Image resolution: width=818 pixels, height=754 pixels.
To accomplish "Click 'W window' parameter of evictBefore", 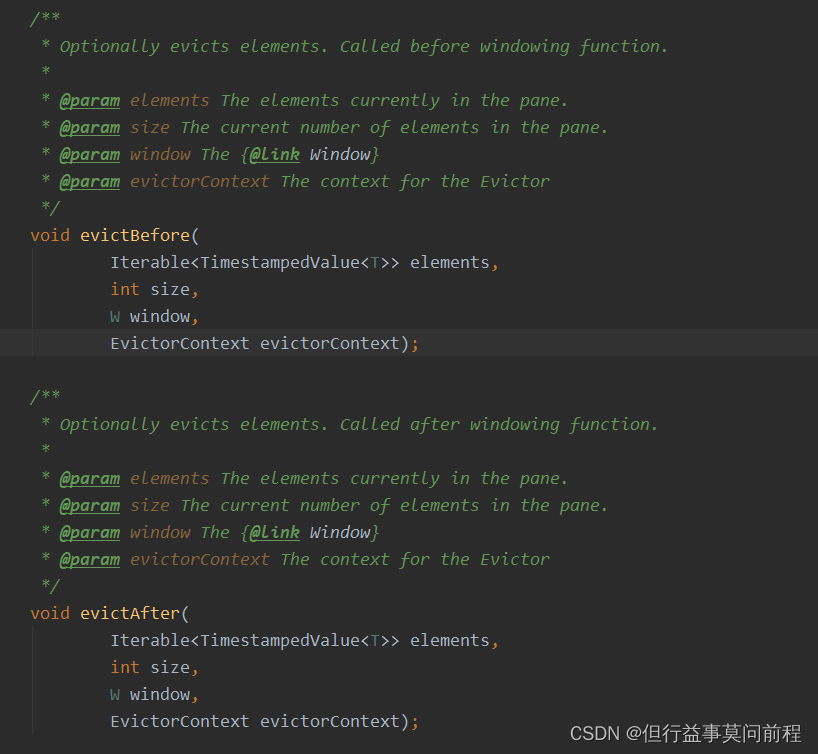I will (154, 317).
